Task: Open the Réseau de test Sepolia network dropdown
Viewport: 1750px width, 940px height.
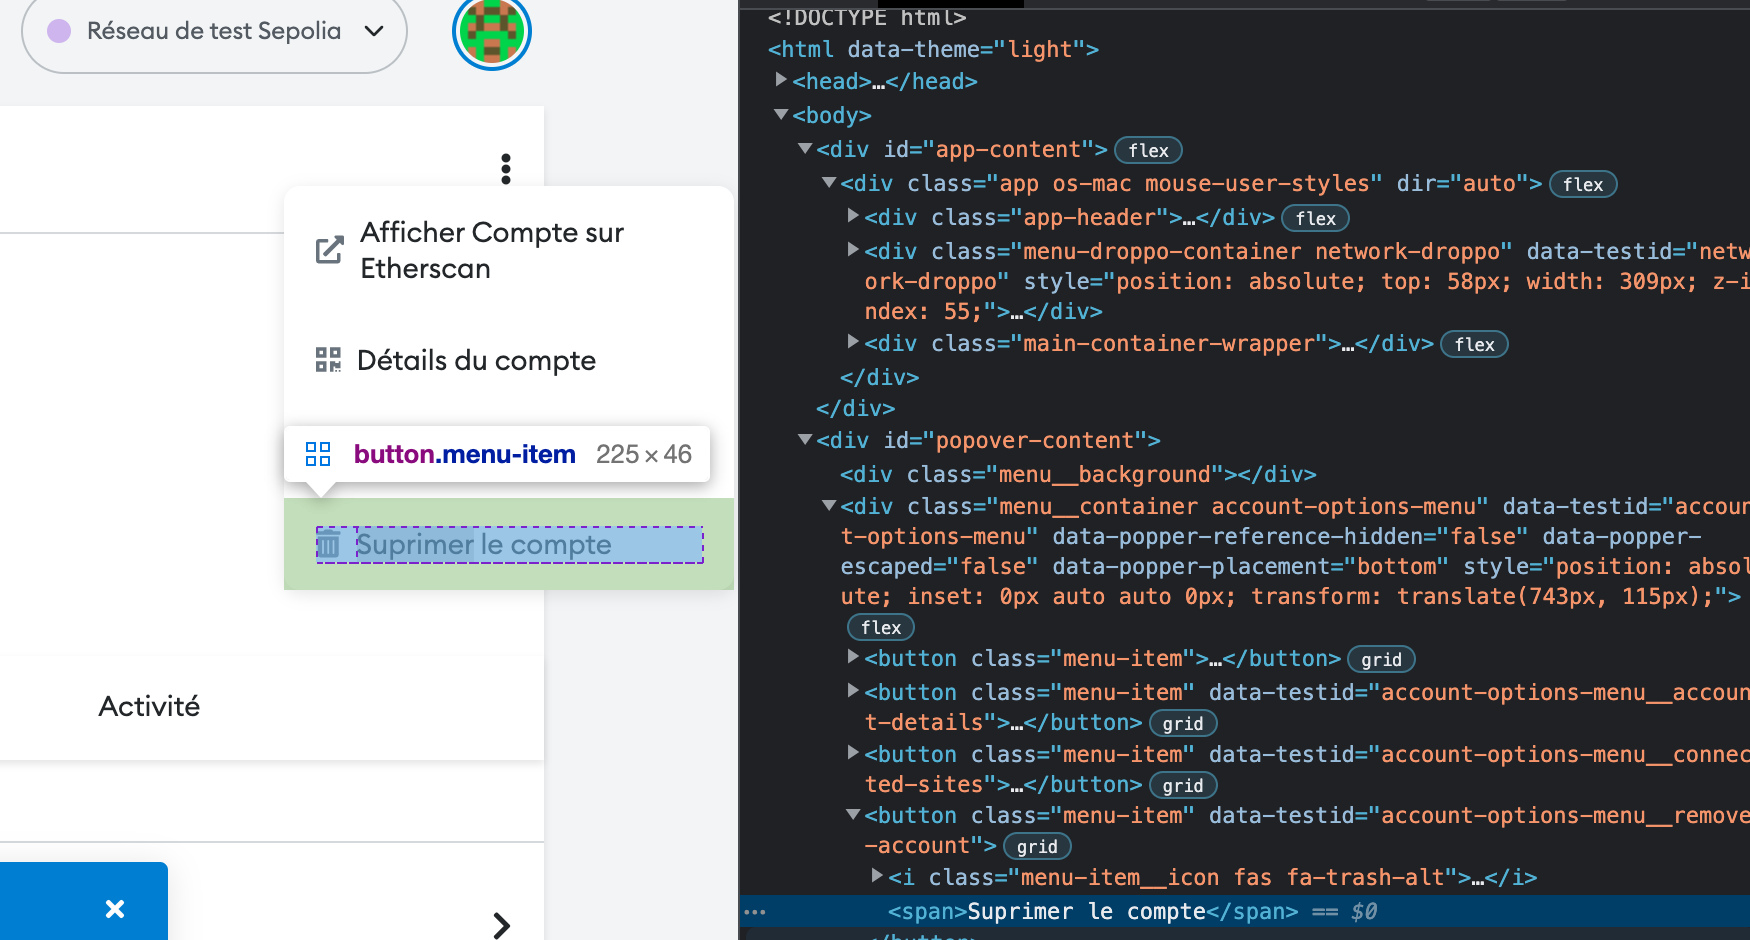Action: 214,32
